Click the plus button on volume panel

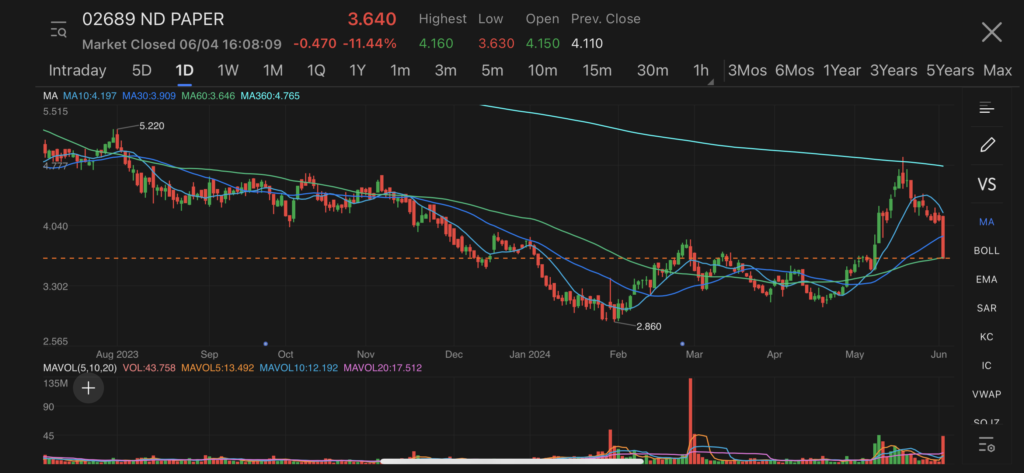point(88,387)
